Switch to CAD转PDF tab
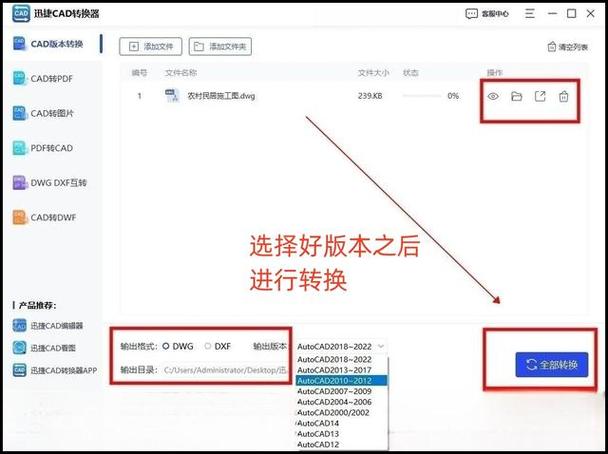 pyautogui.click(x=43, y=79)
